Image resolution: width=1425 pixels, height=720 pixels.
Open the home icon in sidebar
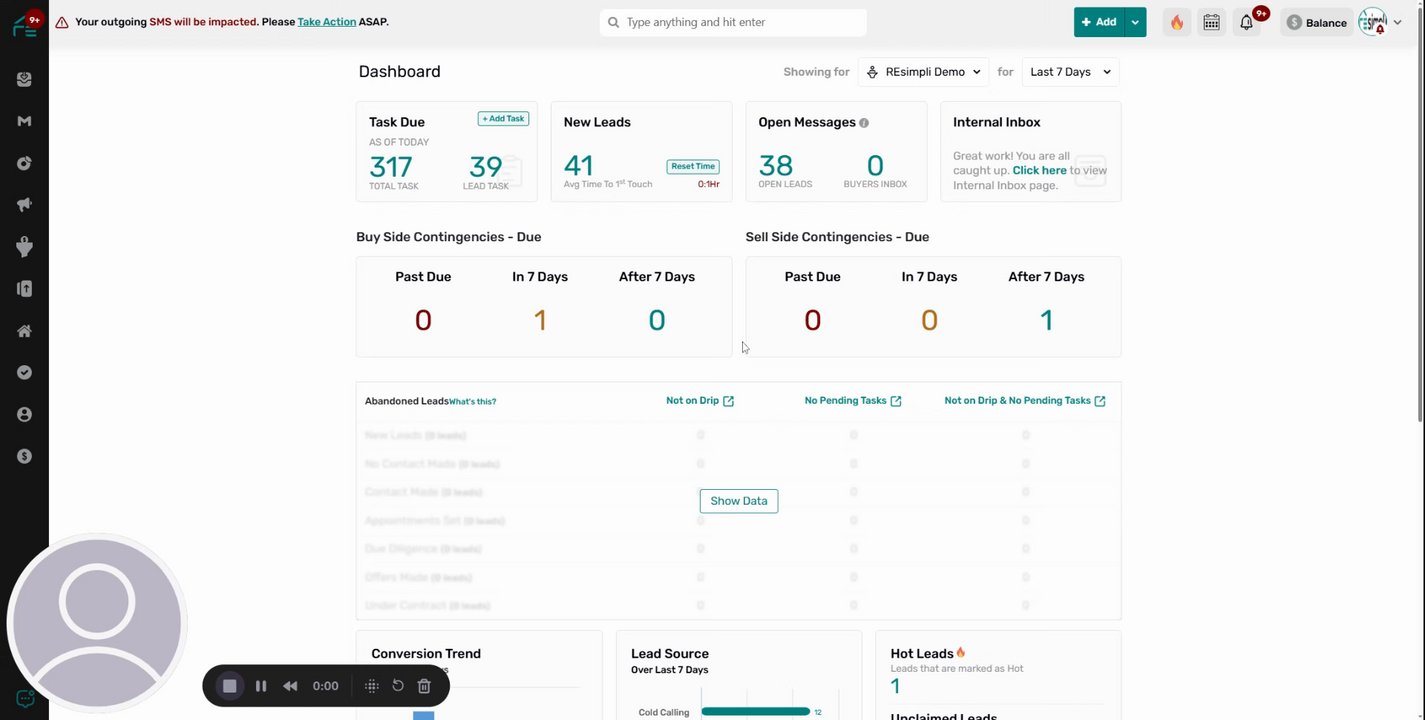click(24, 331)
